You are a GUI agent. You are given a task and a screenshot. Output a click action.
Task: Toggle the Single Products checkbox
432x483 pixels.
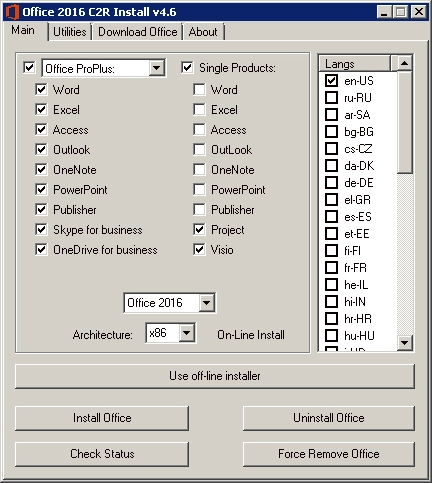(x=187, y=68)
